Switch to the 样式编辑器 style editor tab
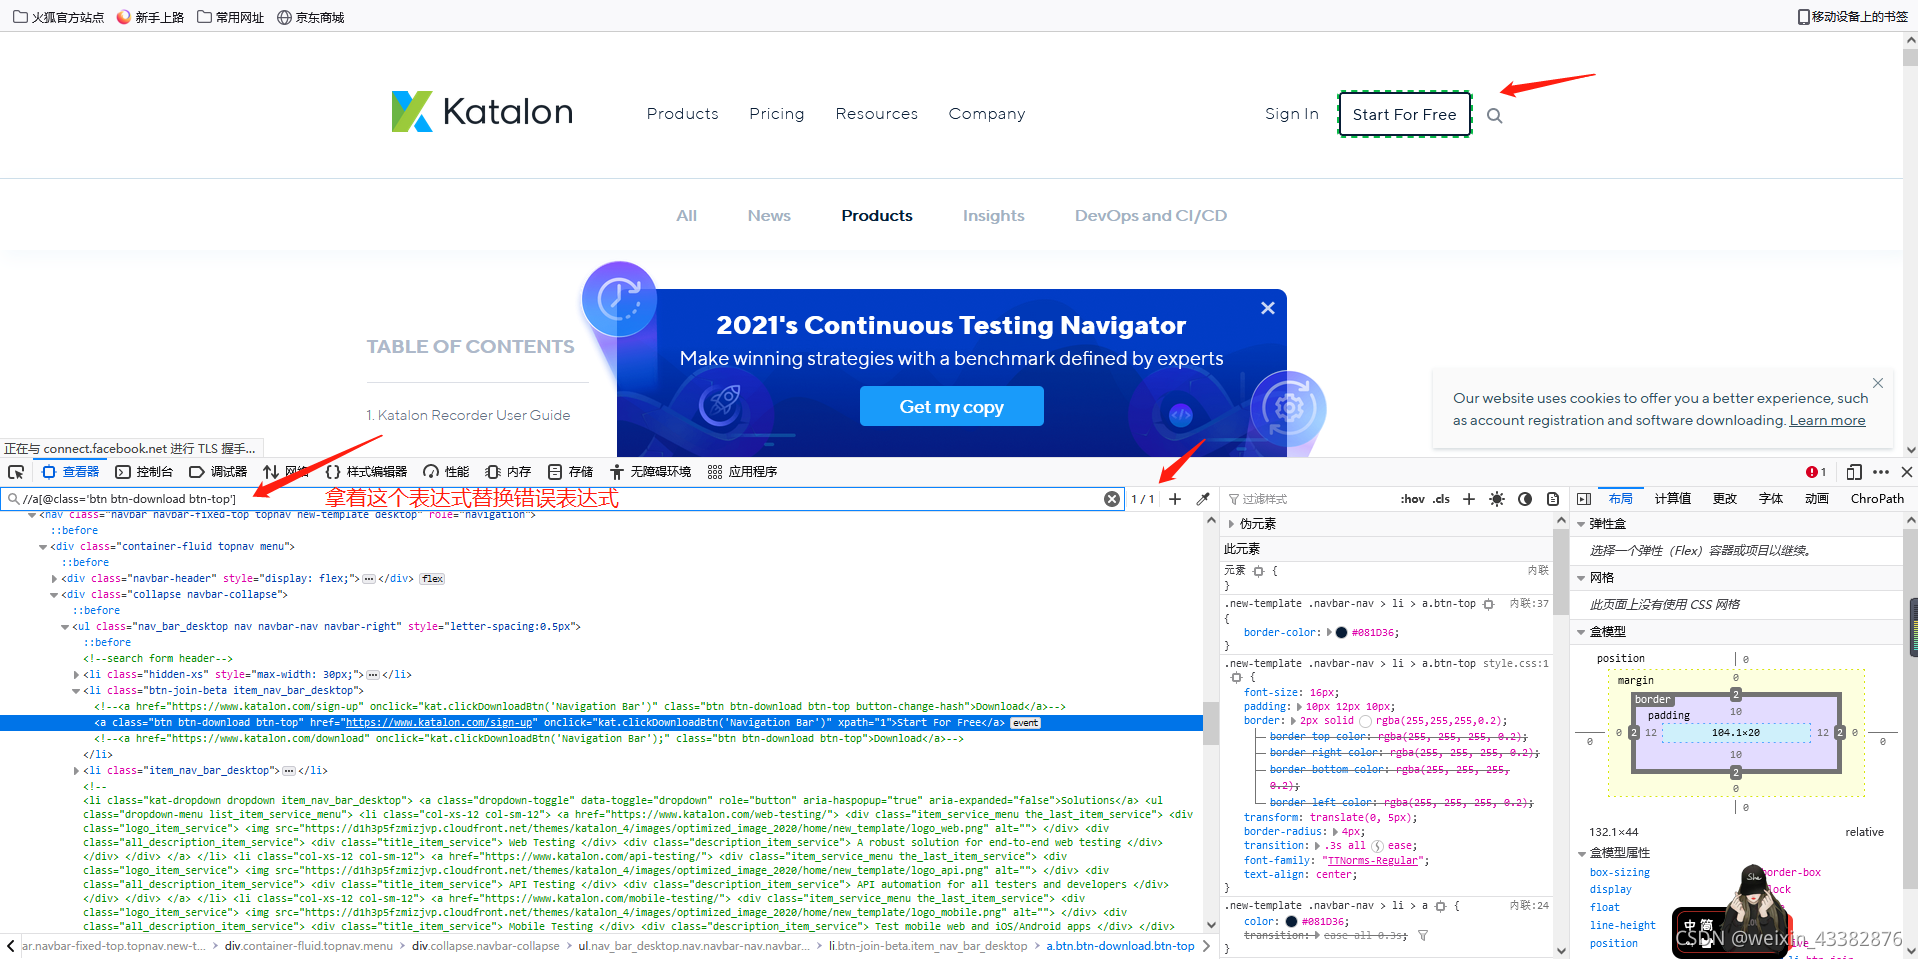Viewport: 1918px width, 959px height. click(366, 472)
